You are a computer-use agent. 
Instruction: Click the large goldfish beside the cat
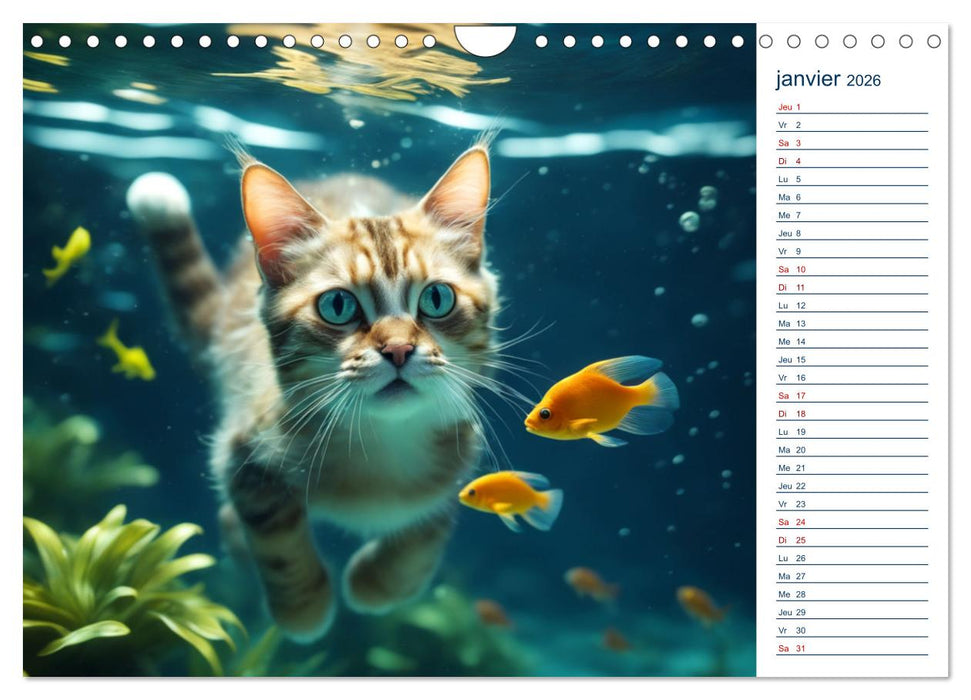click(x=593, y=405)
